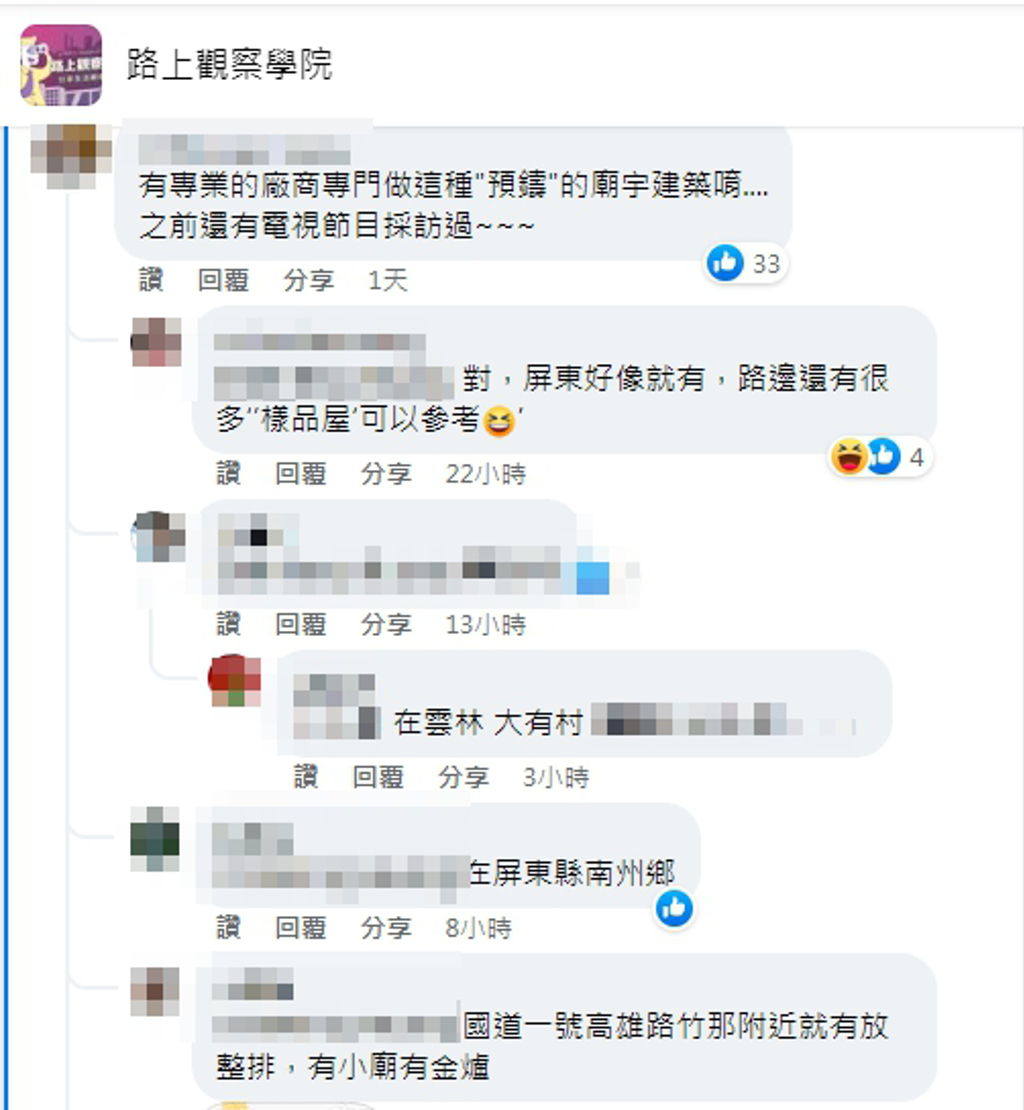Reply to the comment posted 1天 ago
Viewport: 1024px width, 1110px height.
click(223, 280)
